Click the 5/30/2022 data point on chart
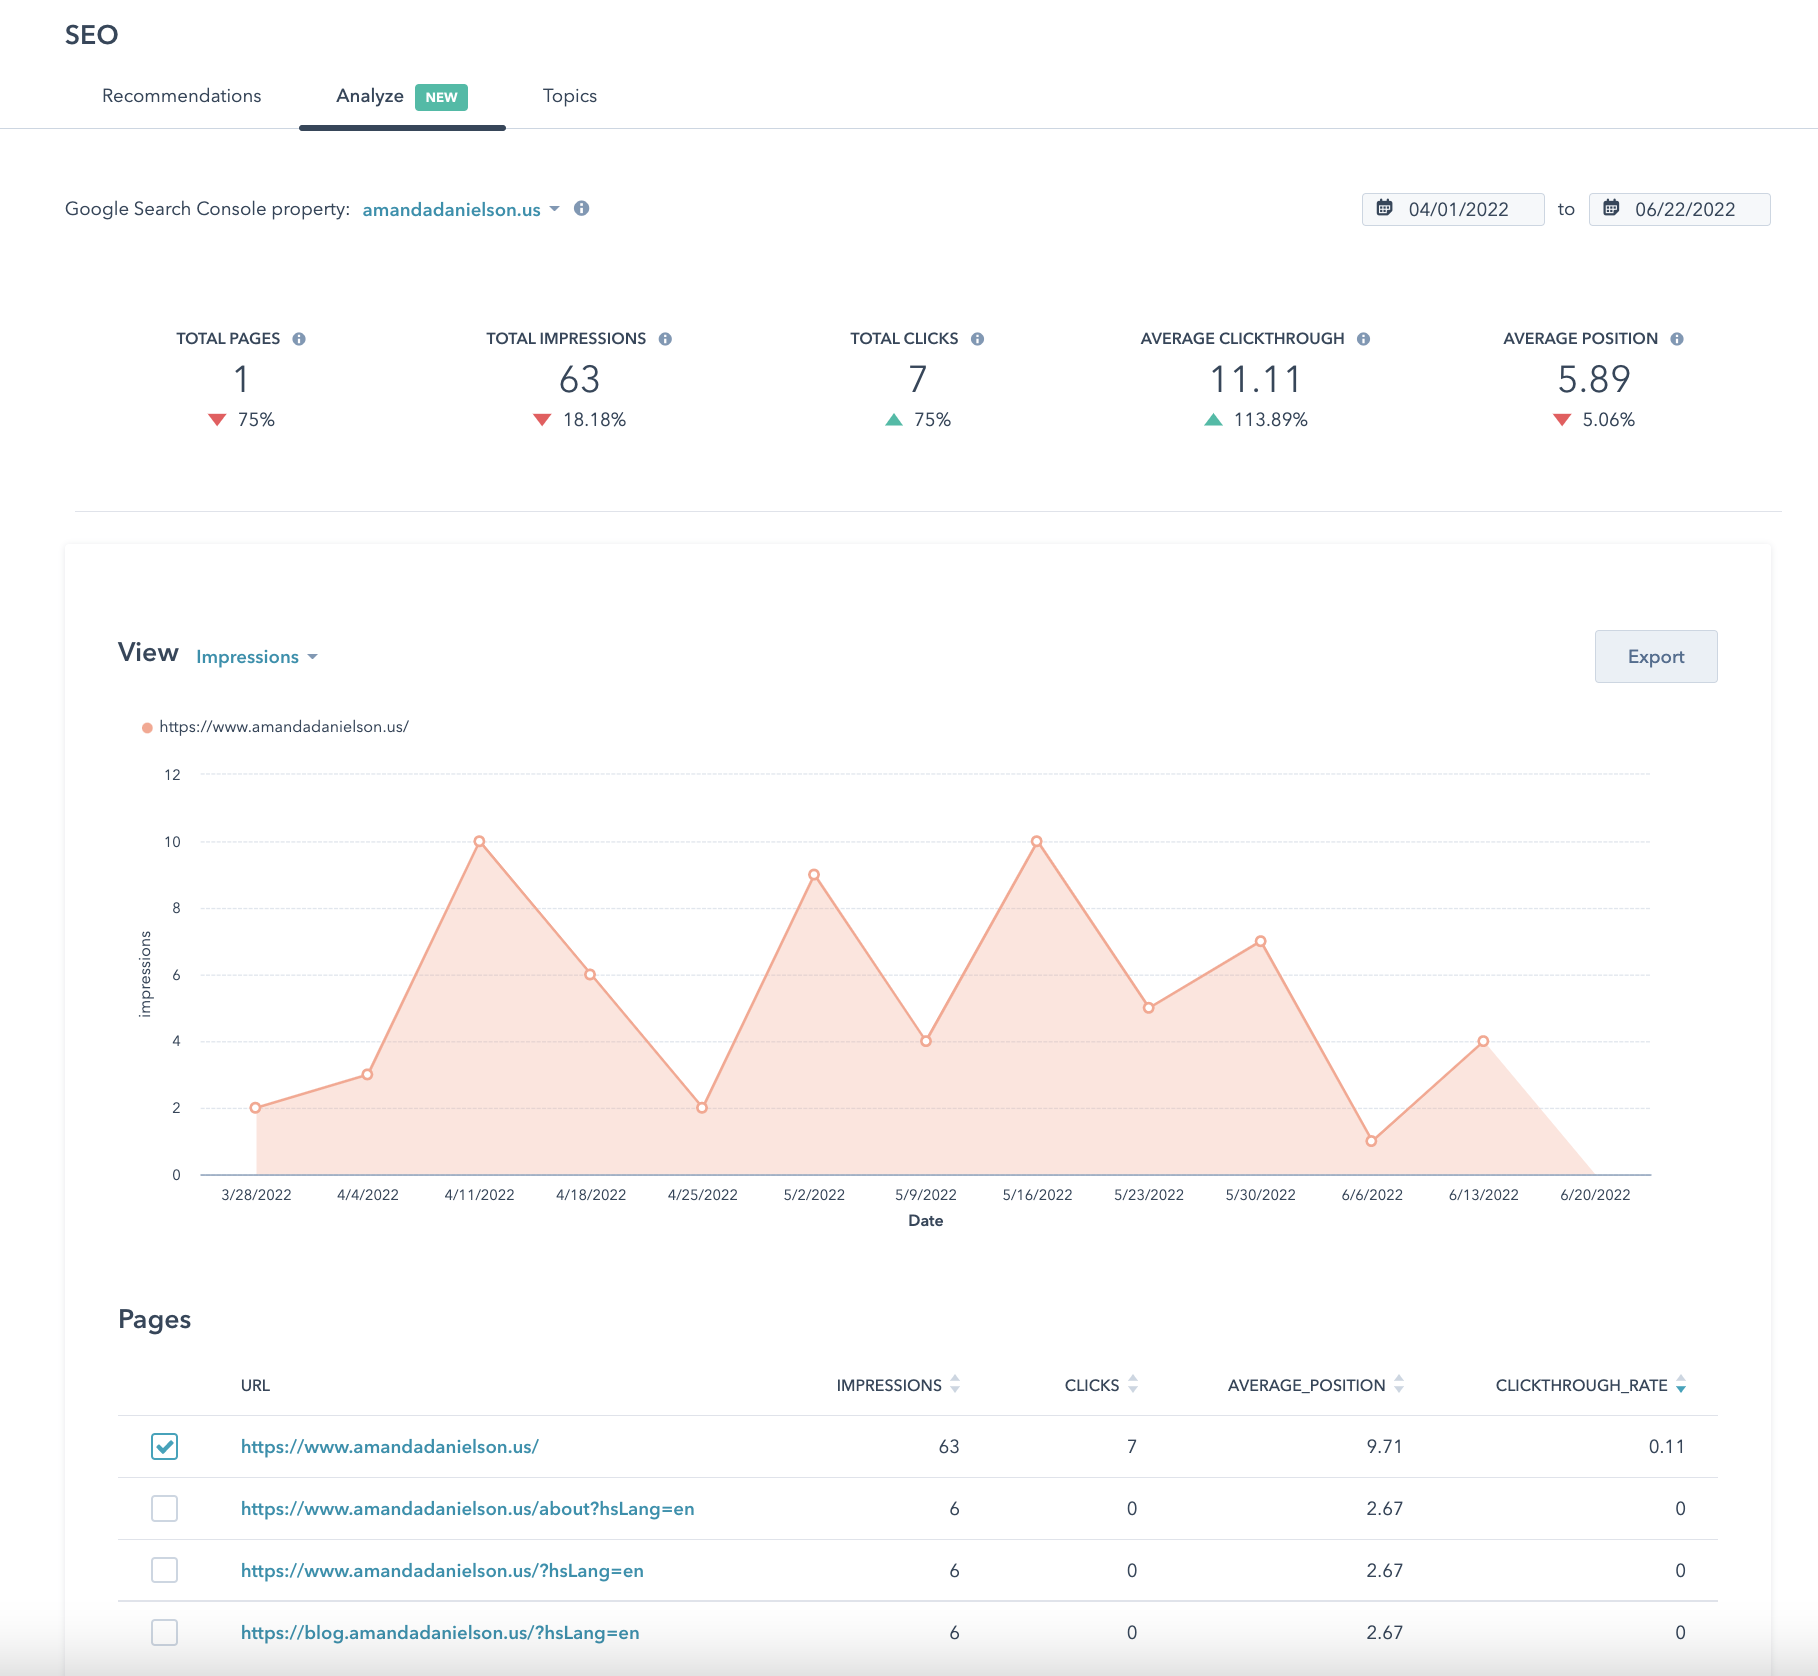The height and width of the screenshot is (1676, 1818). 1260,941
